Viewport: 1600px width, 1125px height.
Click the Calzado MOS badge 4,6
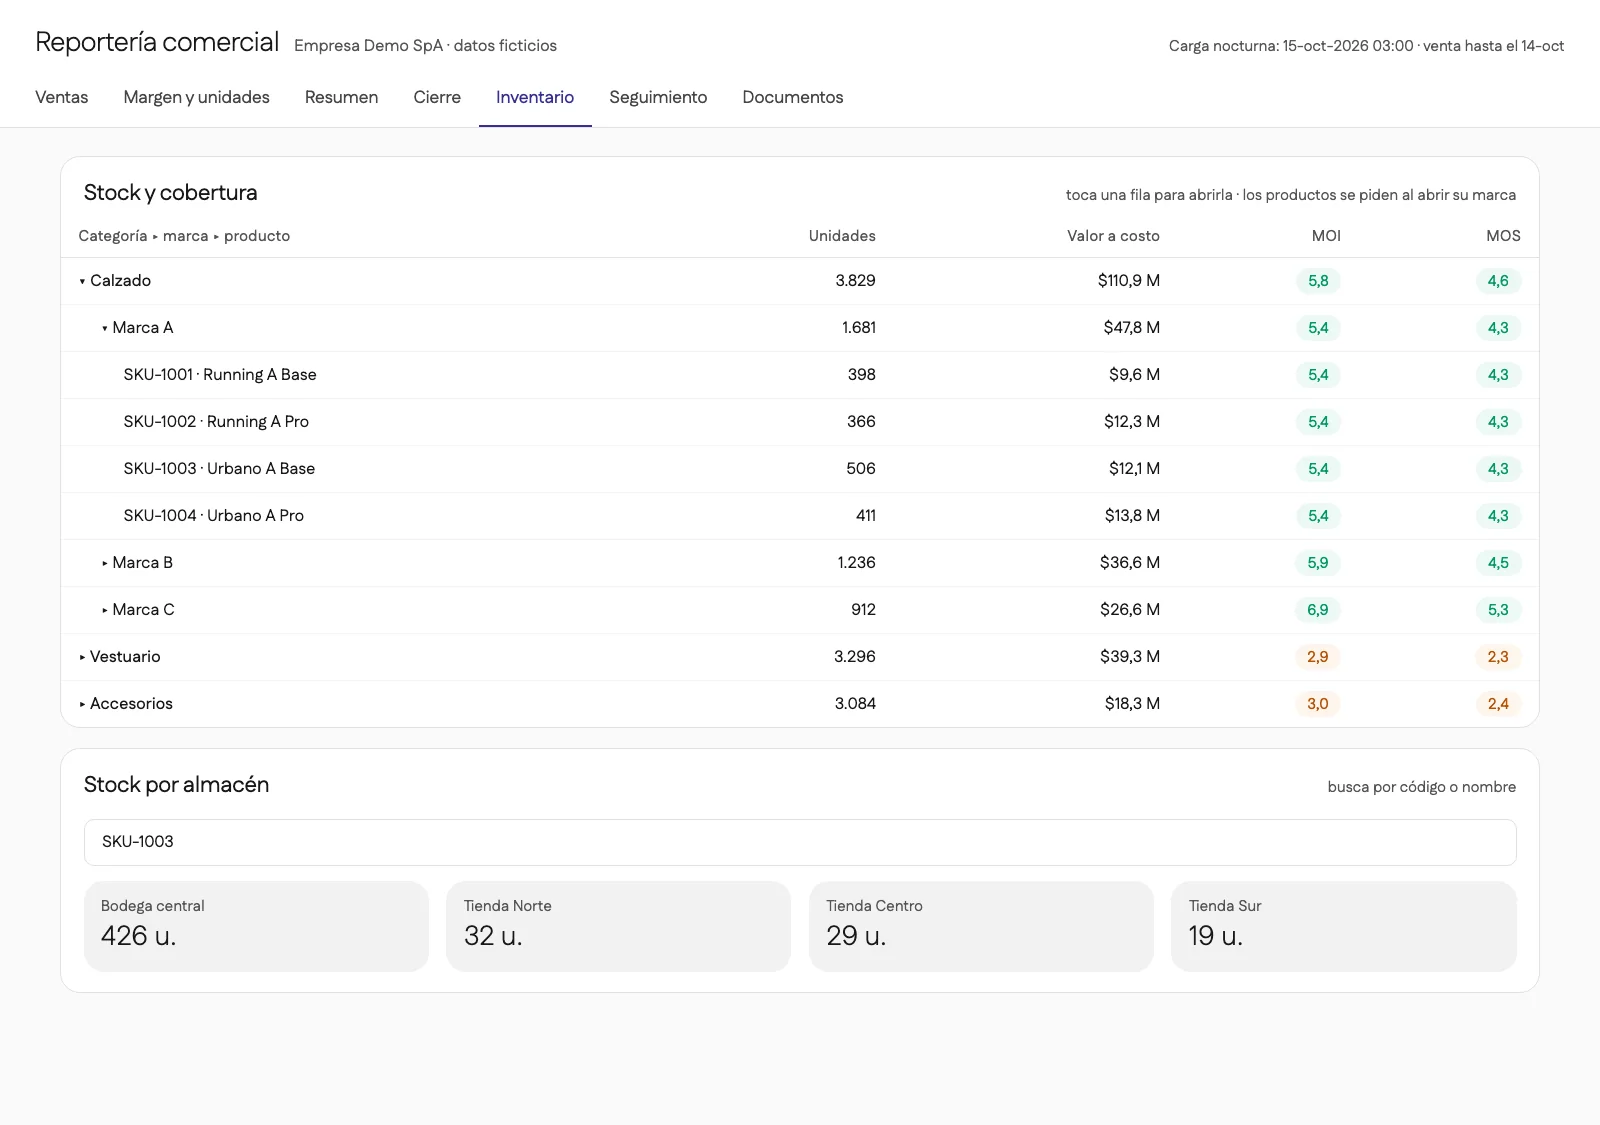coord(1498,281)
